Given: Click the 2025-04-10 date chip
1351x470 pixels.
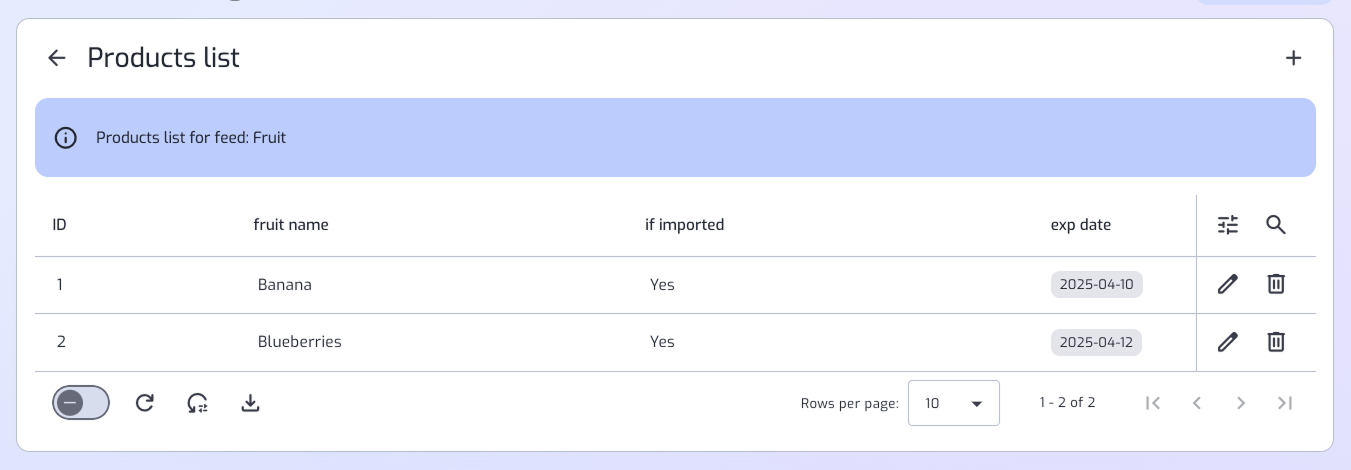Looking at the screenshot, I should 1096,284.
